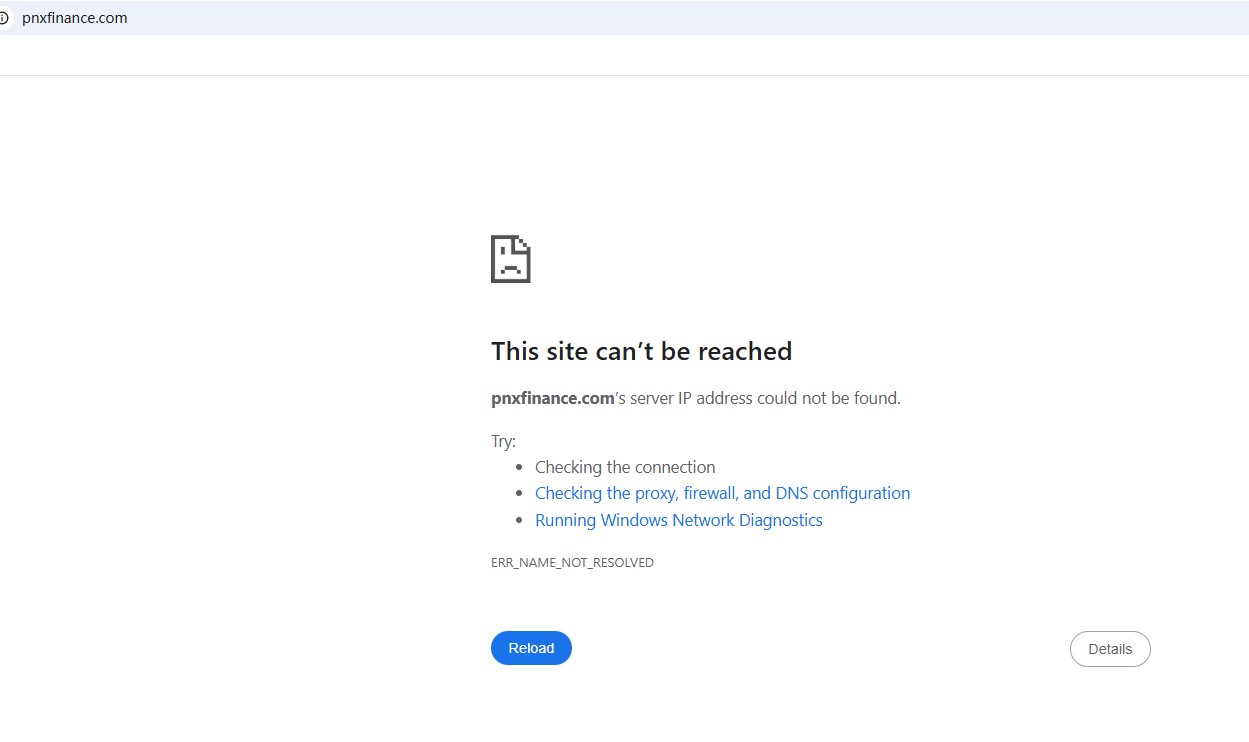Open the Details button
Viewport: 1249px width, 742px height.
pos(1110,649)
